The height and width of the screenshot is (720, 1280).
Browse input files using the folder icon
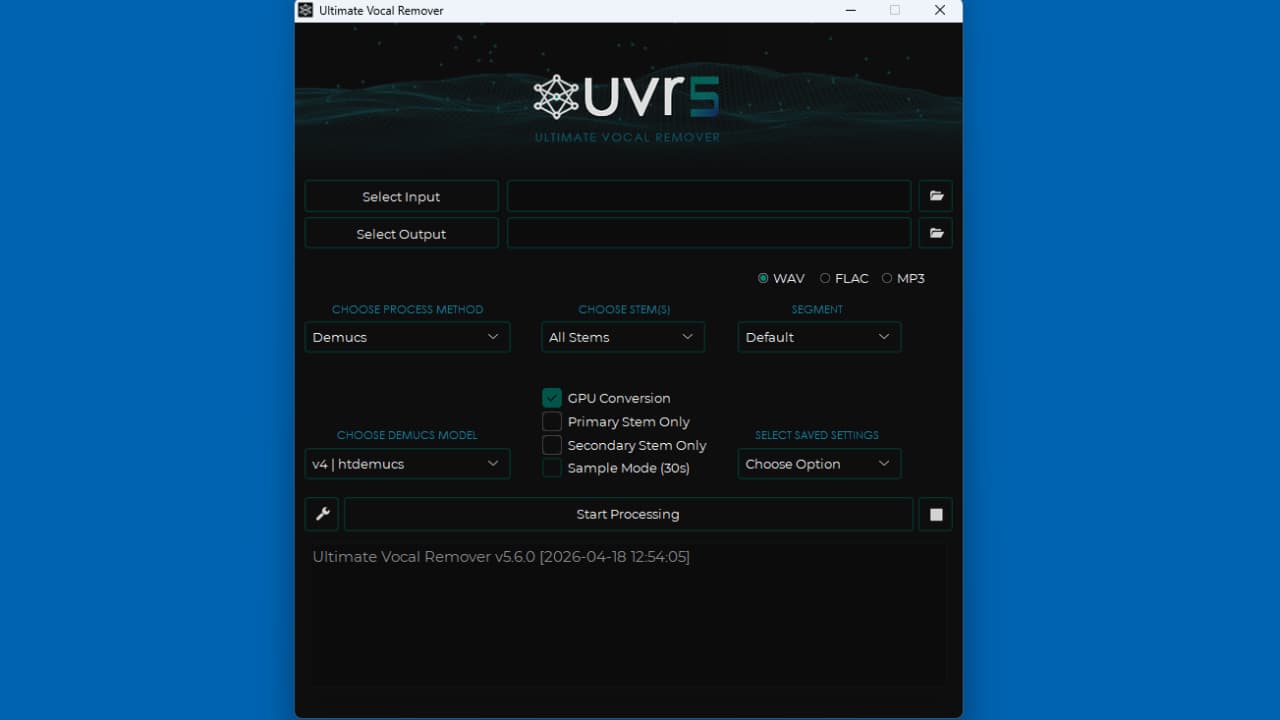point(935,196)
